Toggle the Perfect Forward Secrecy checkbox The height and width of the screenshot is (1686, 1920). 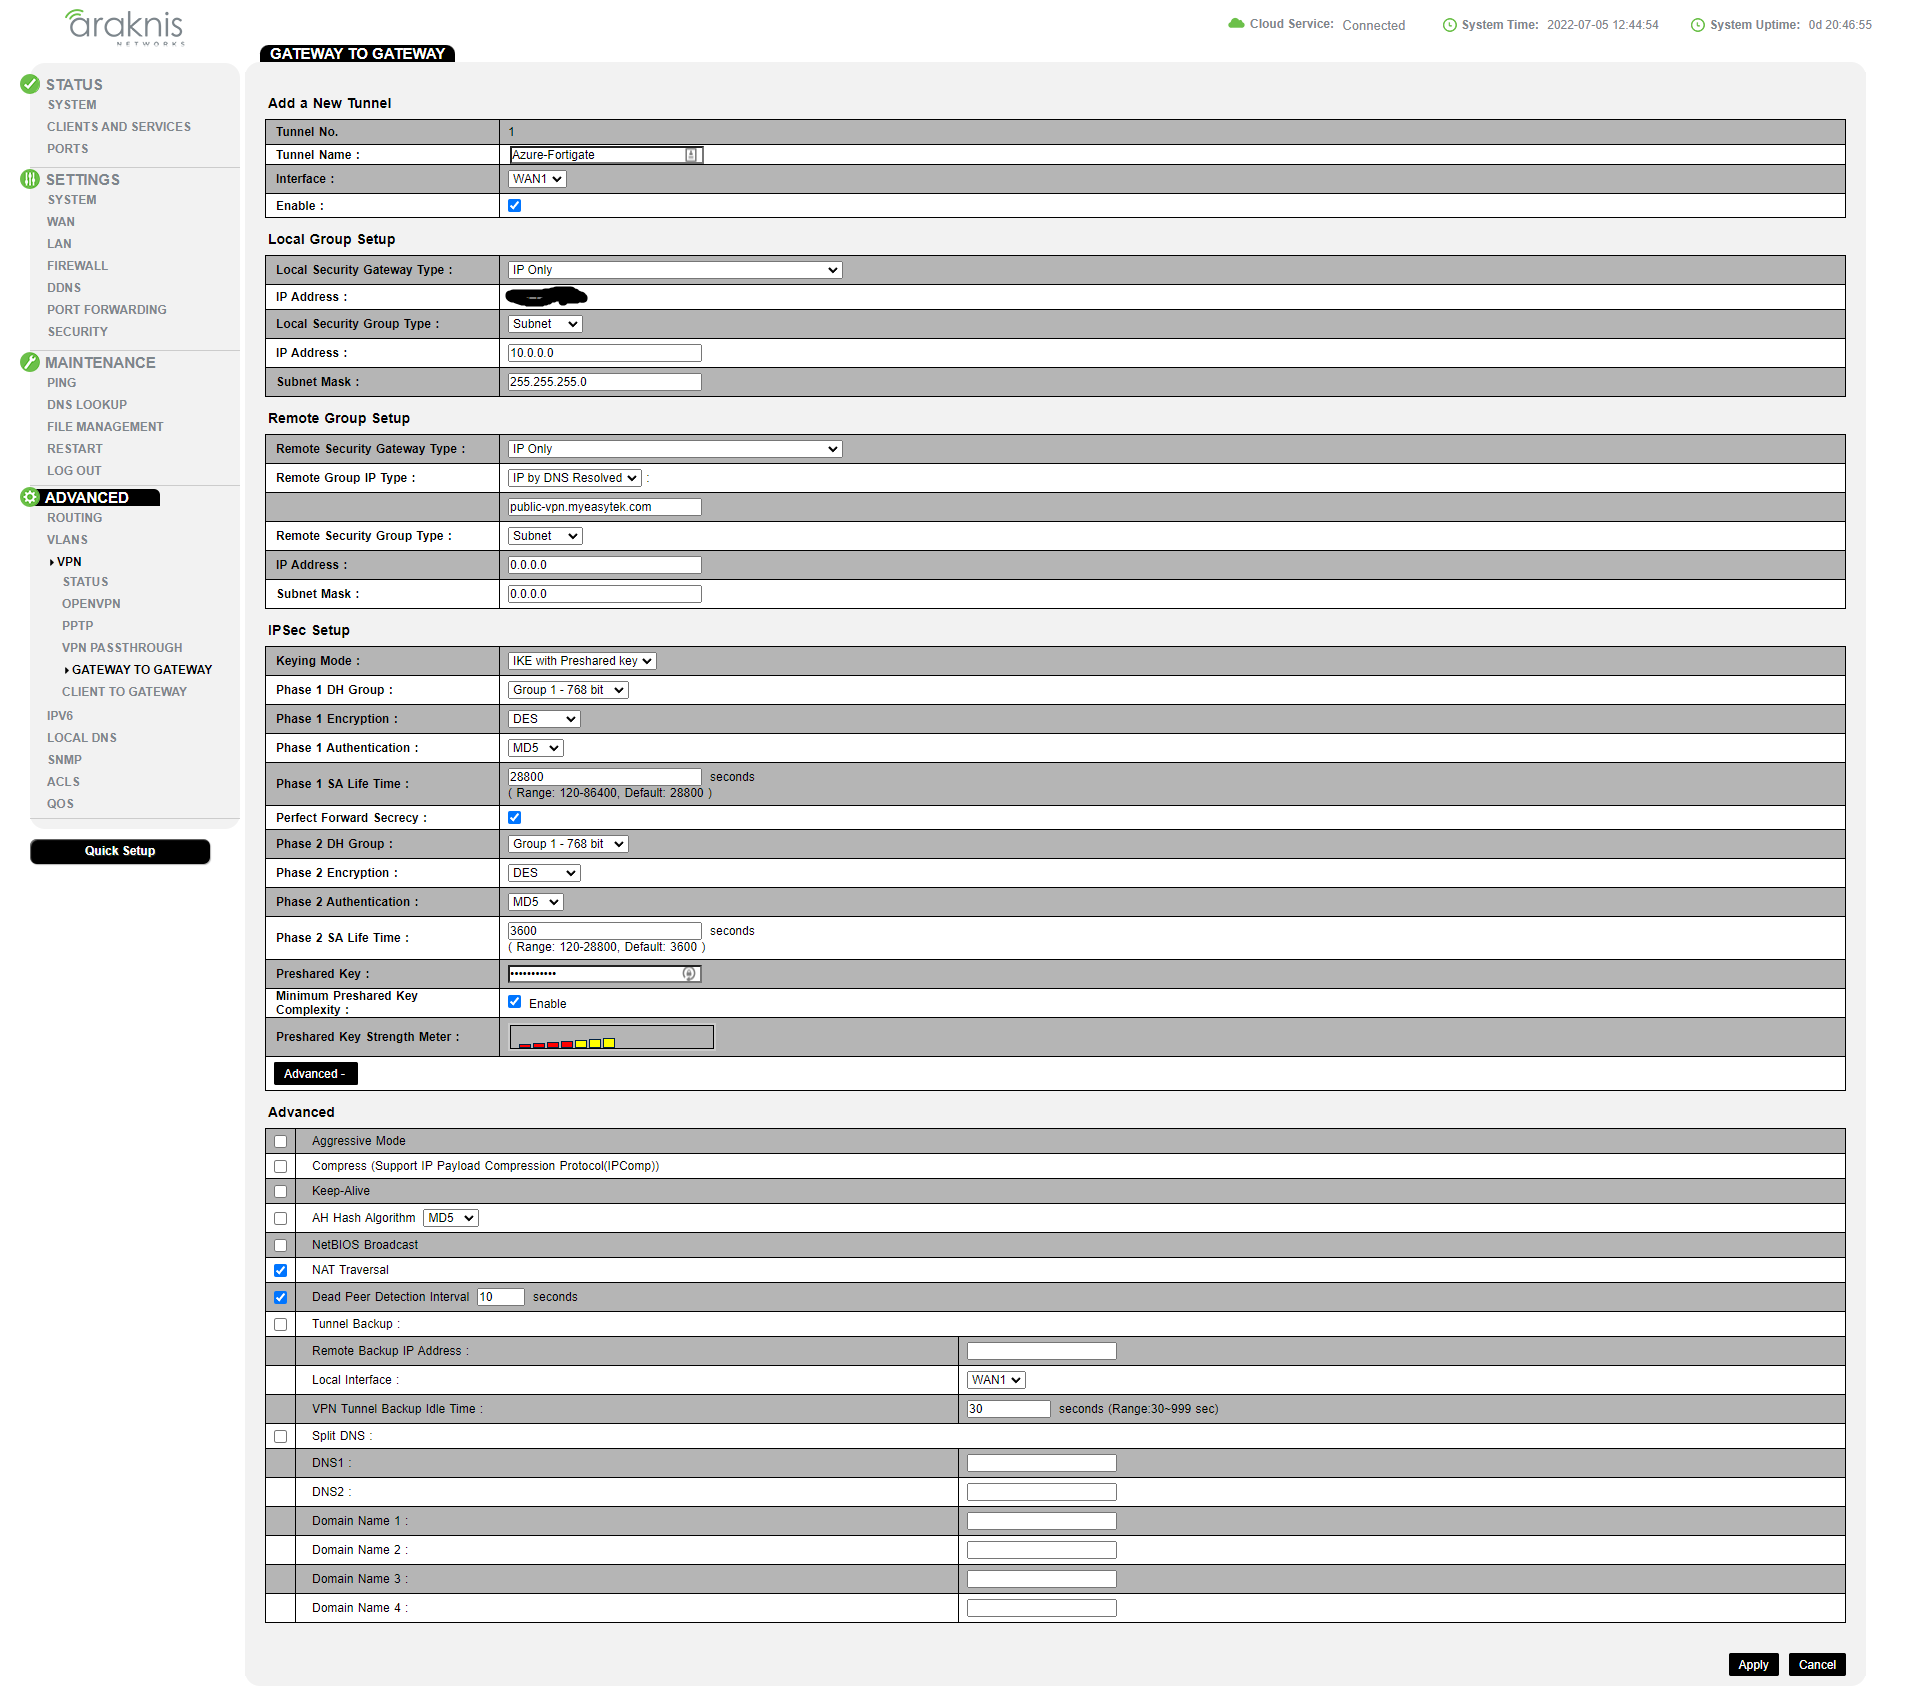coord(515,817)
